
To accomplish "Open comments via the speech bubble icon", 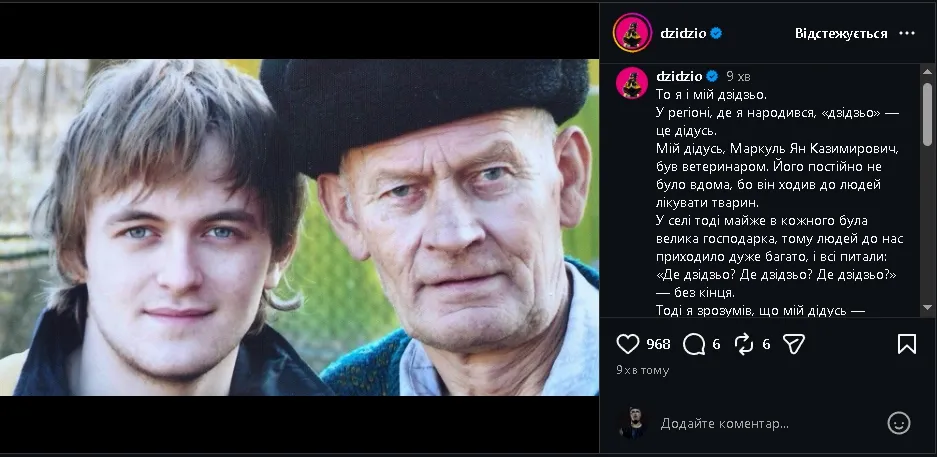I will tap(694, 344).
